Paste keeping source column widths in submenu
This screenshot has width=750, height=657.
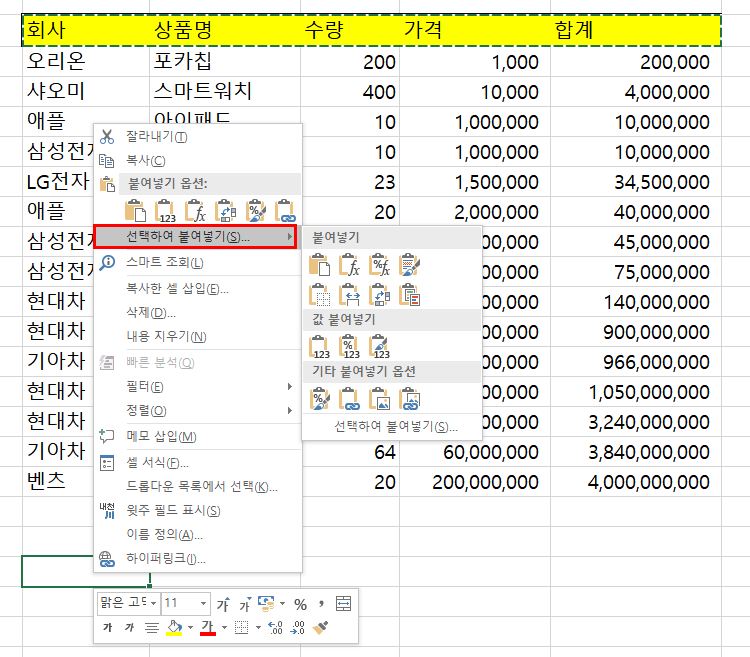click(349, 295)
